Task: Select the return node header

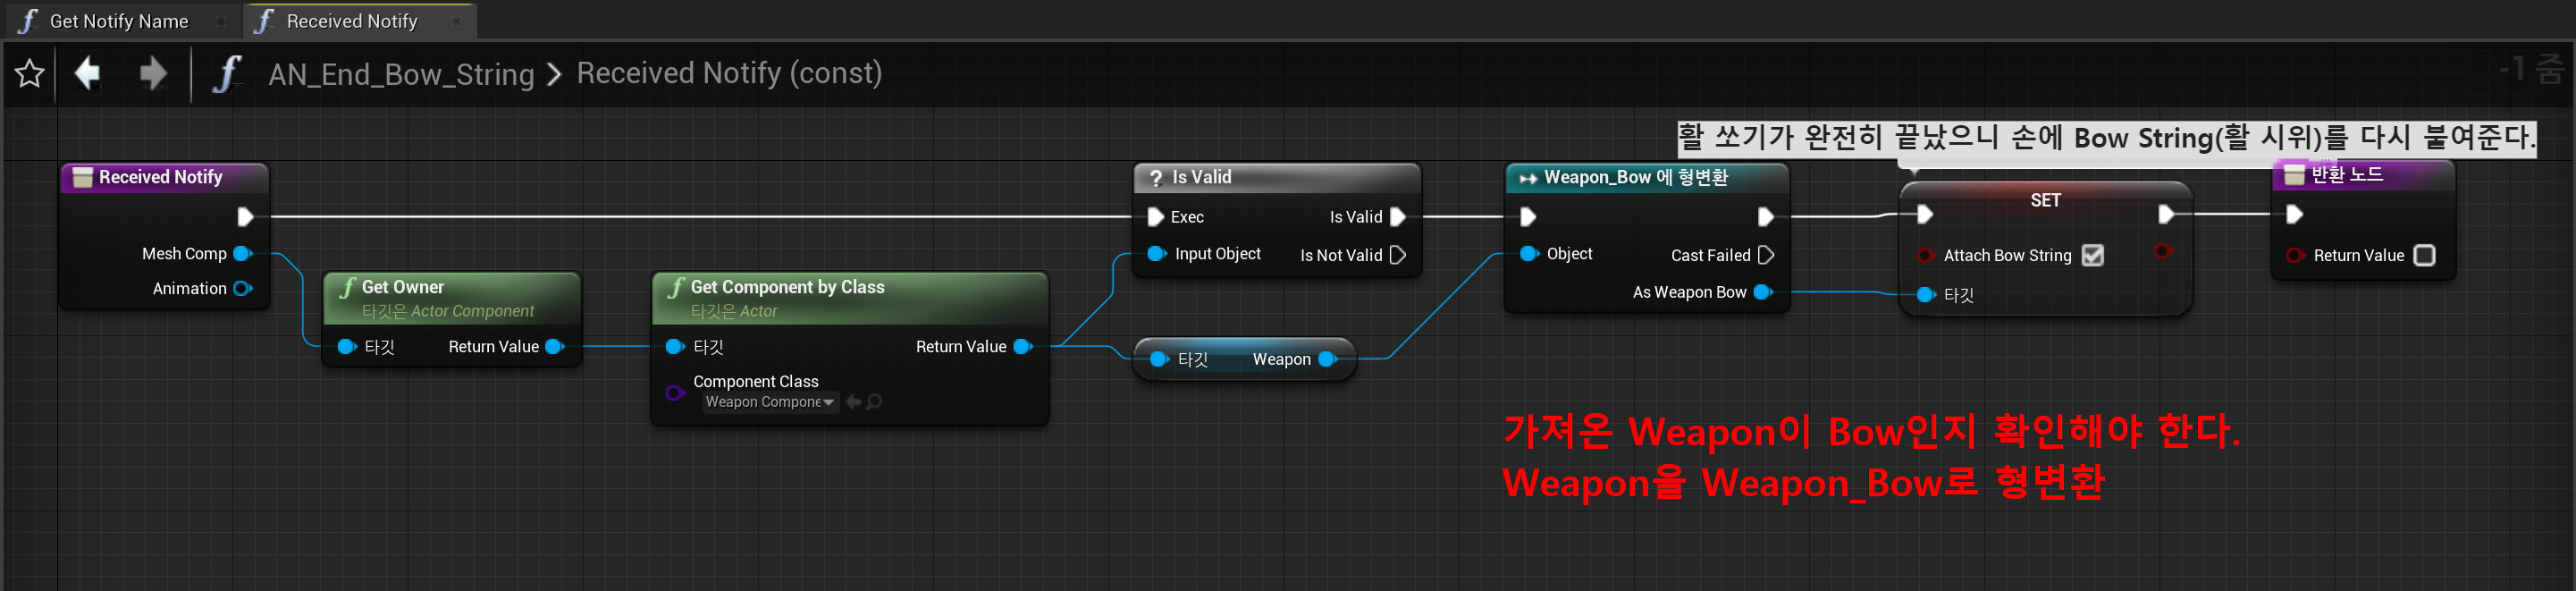Action: pyautogui.click(x=2363, y=175)
